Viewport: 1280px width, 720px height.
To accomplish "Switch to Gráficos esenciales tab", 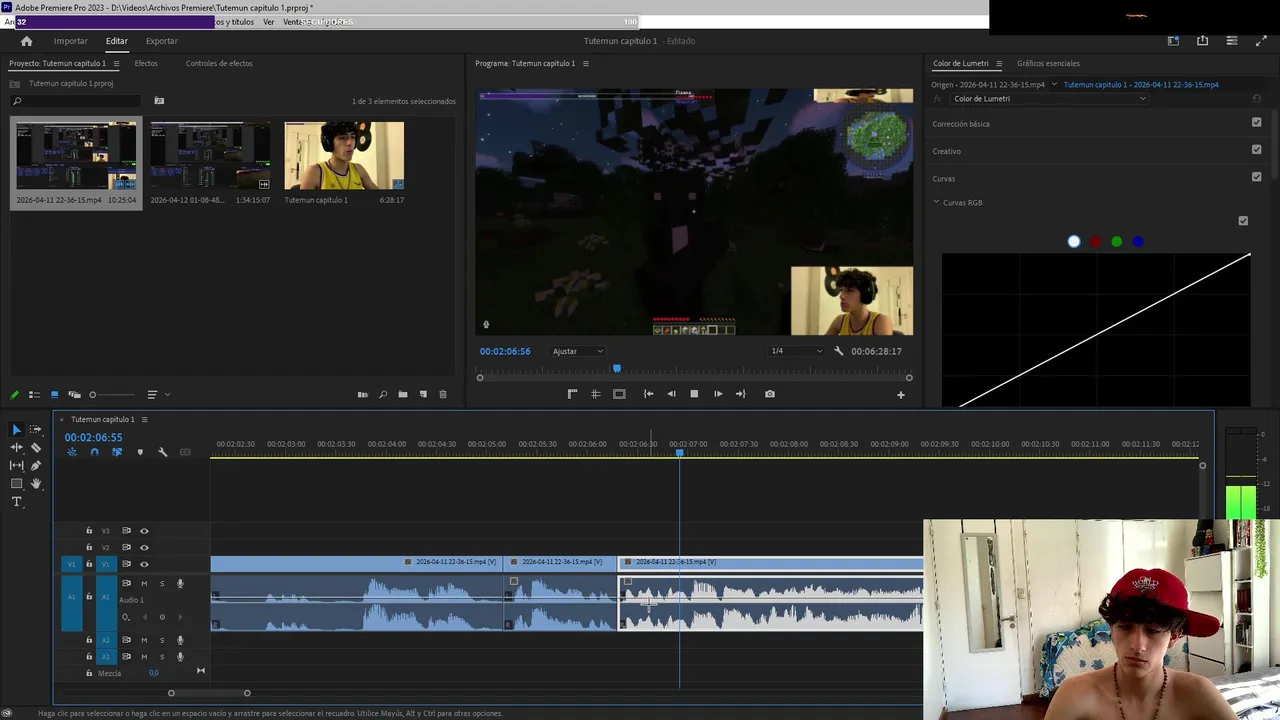I will [1048, 63].
